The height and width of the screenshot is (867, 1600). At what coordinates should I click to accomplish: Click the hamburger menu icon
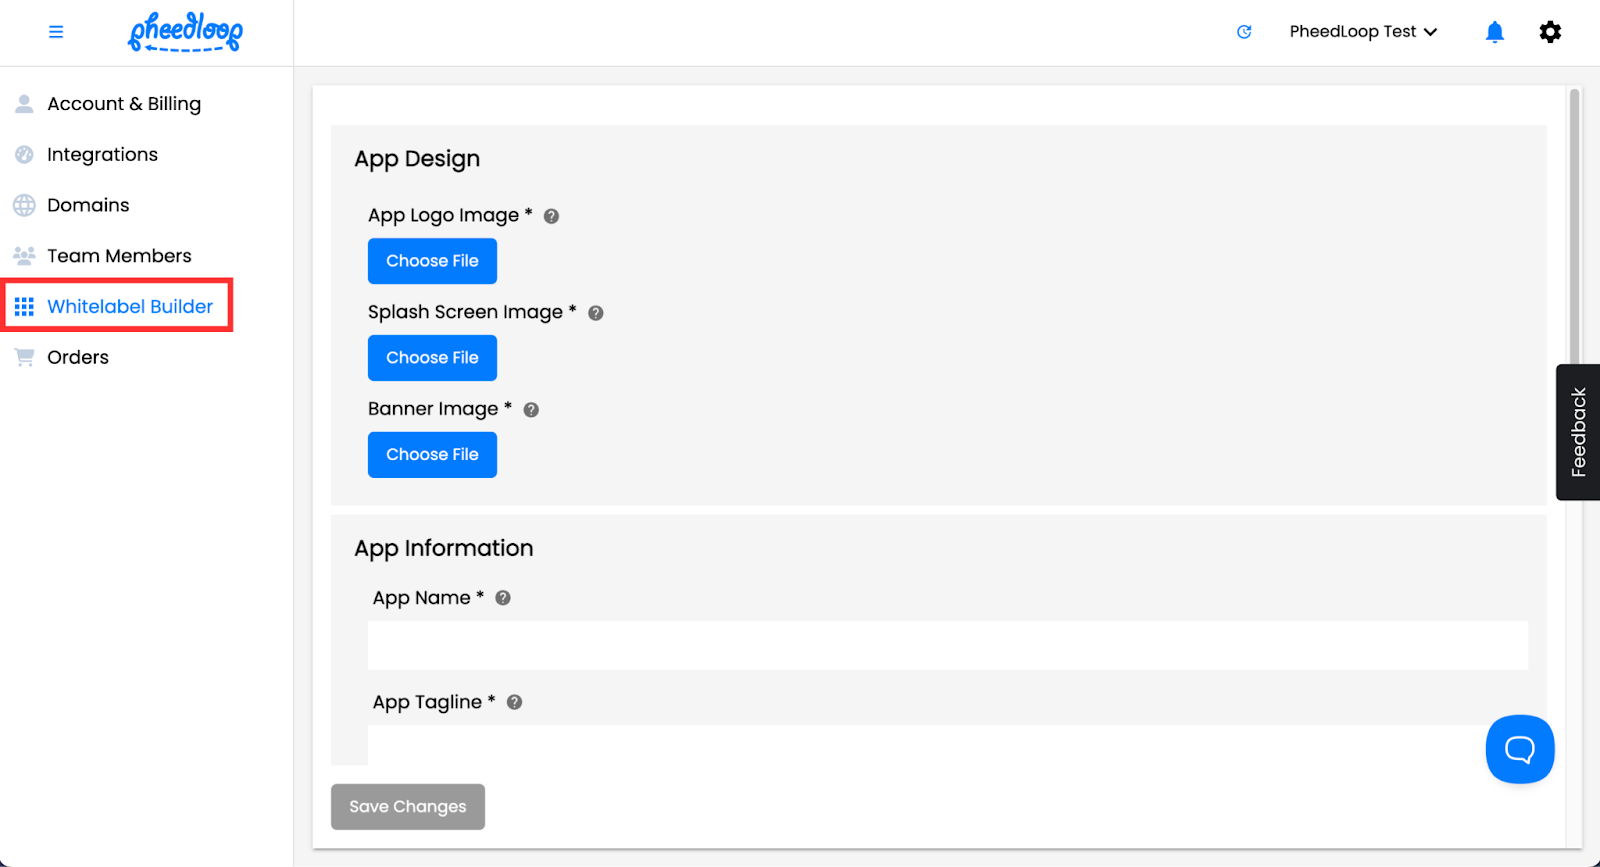[x=56, y=32]
